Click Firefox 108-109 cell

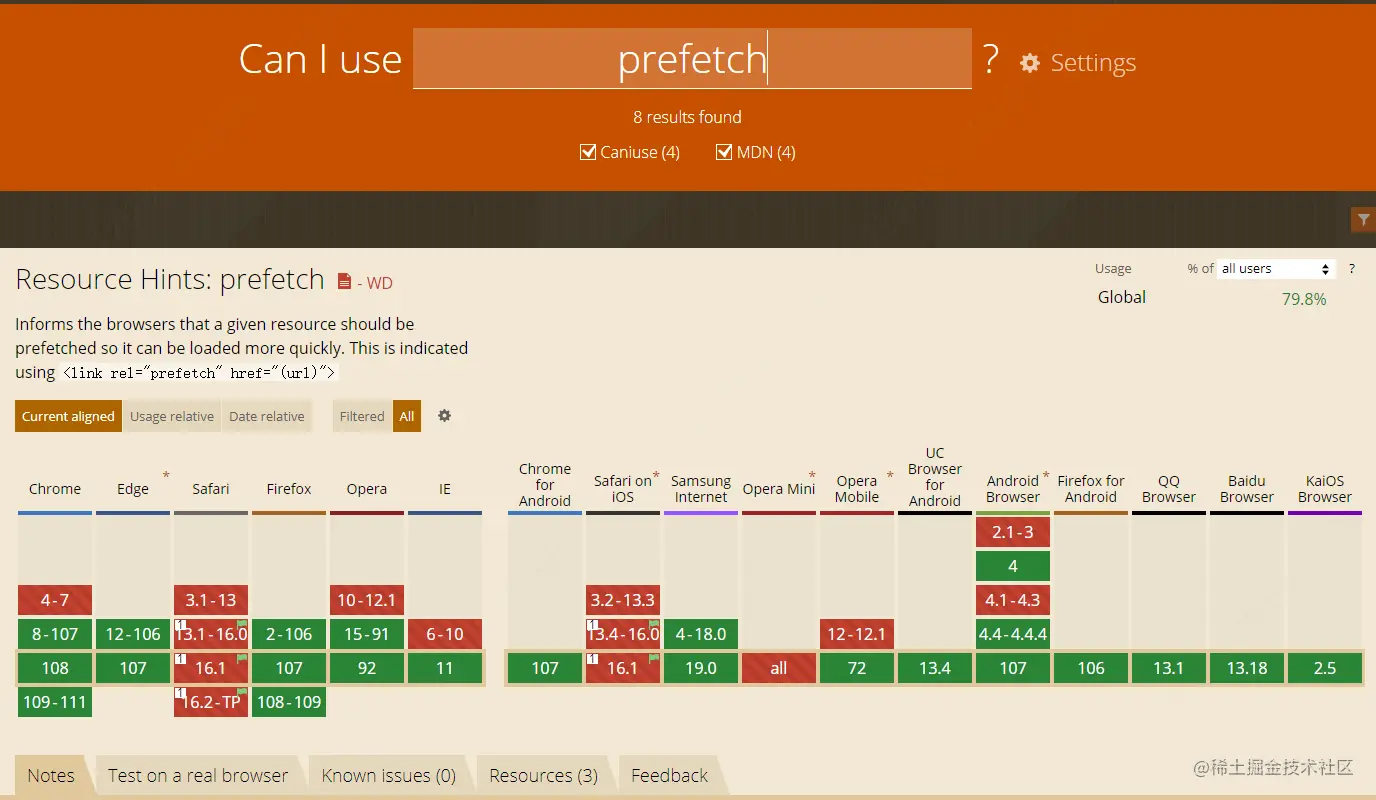pyautogui.click(x=289, y=702)
